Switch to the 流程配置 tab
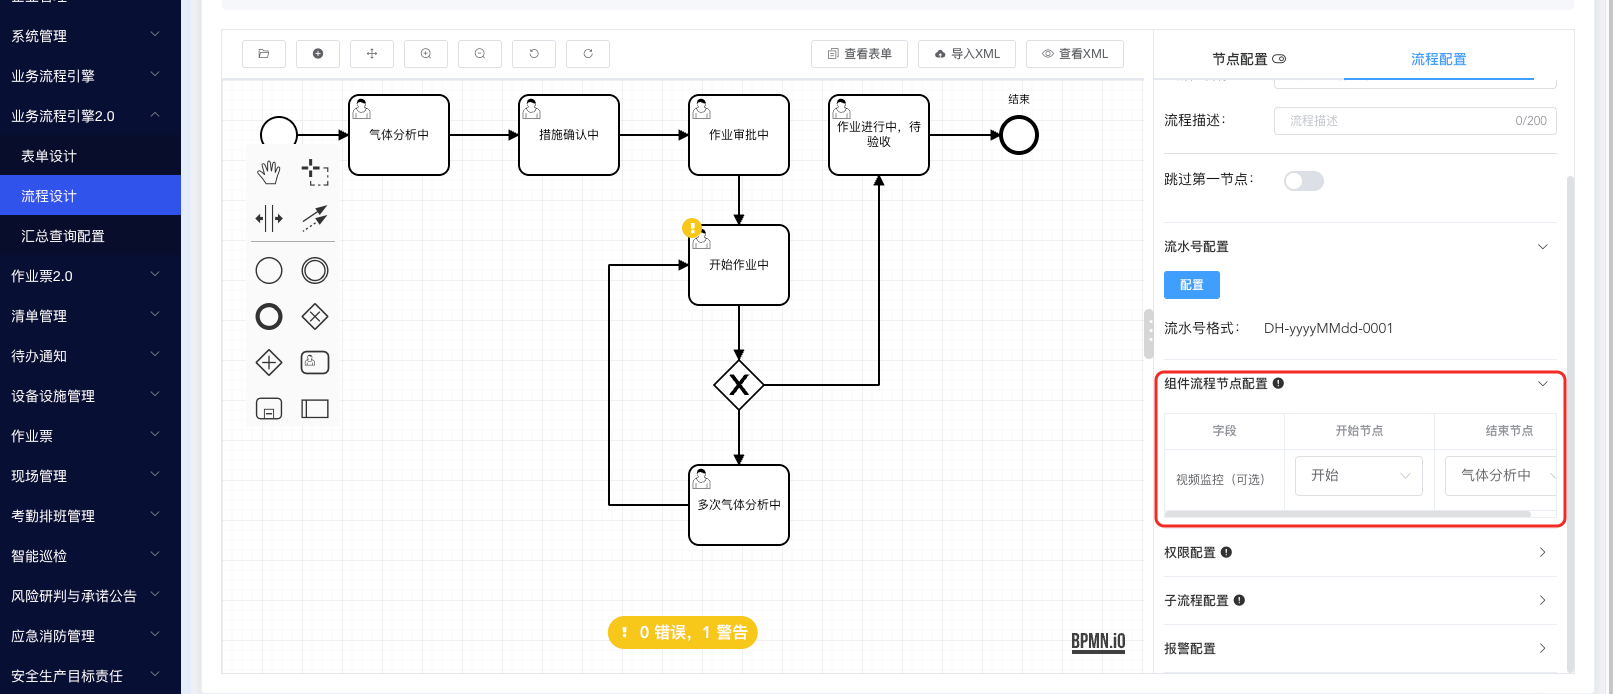 click(x=1438, y=59)
